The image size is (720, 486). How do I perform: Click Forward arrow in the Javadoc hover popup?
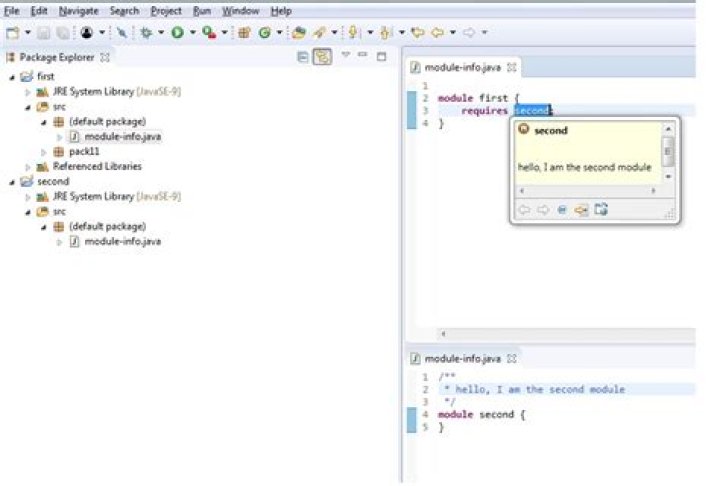click(543, 210)
